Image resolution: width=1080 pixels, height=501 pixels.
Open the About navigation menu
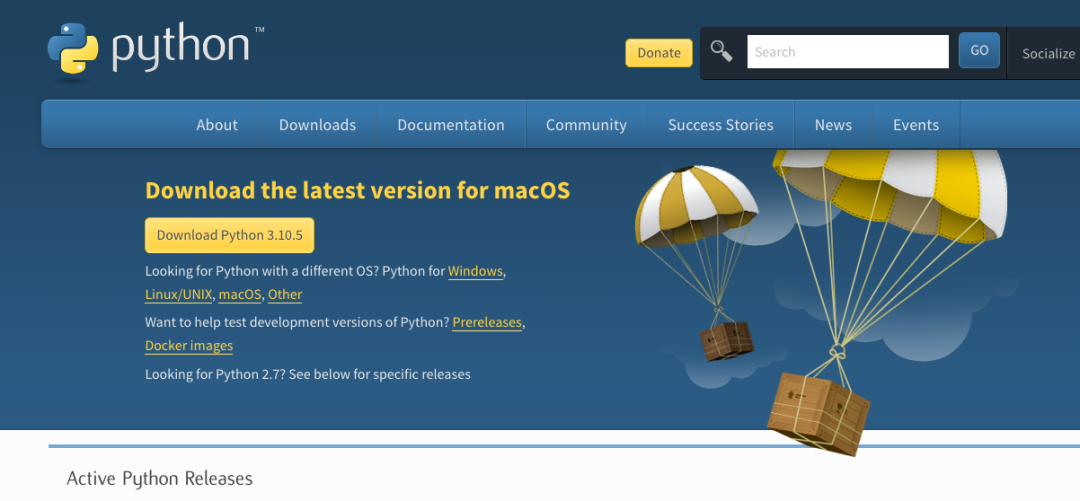217,125
